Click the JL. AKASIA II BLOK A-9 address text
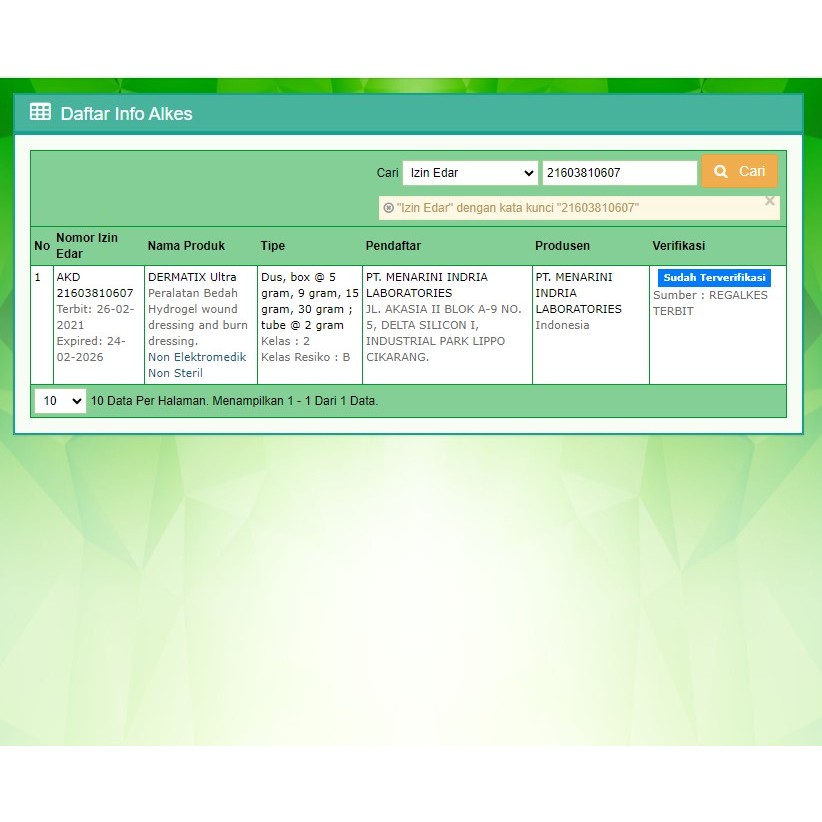This screenshot has height=822, width=822. pyautogui.click(x=444, y=333)
